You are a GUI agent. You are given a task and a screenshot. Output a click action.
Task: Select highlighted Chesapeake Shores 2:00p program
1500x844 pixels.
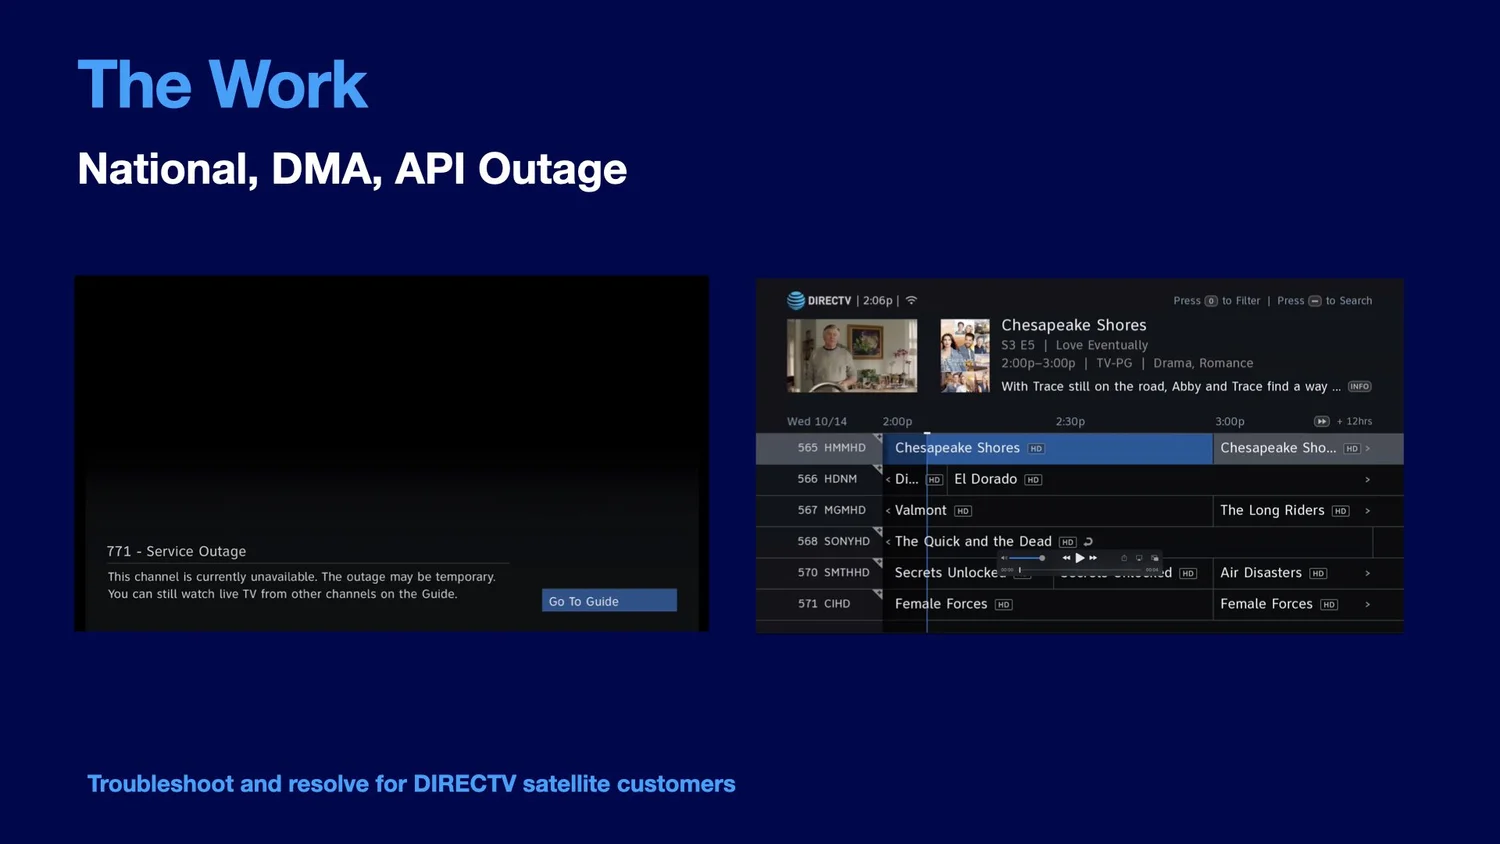1047,448
